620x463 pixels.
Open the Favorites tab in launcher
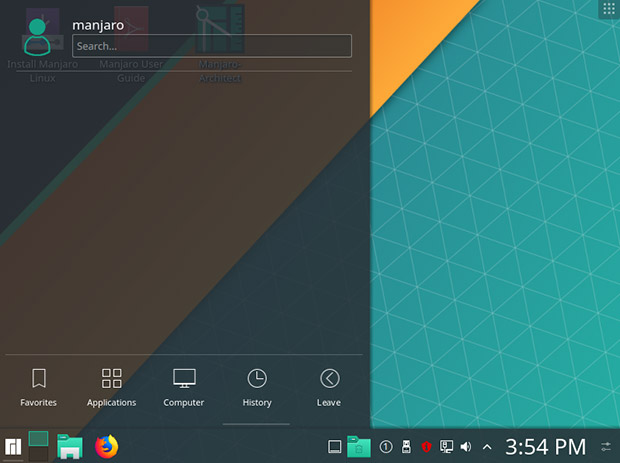pos(38,387)
